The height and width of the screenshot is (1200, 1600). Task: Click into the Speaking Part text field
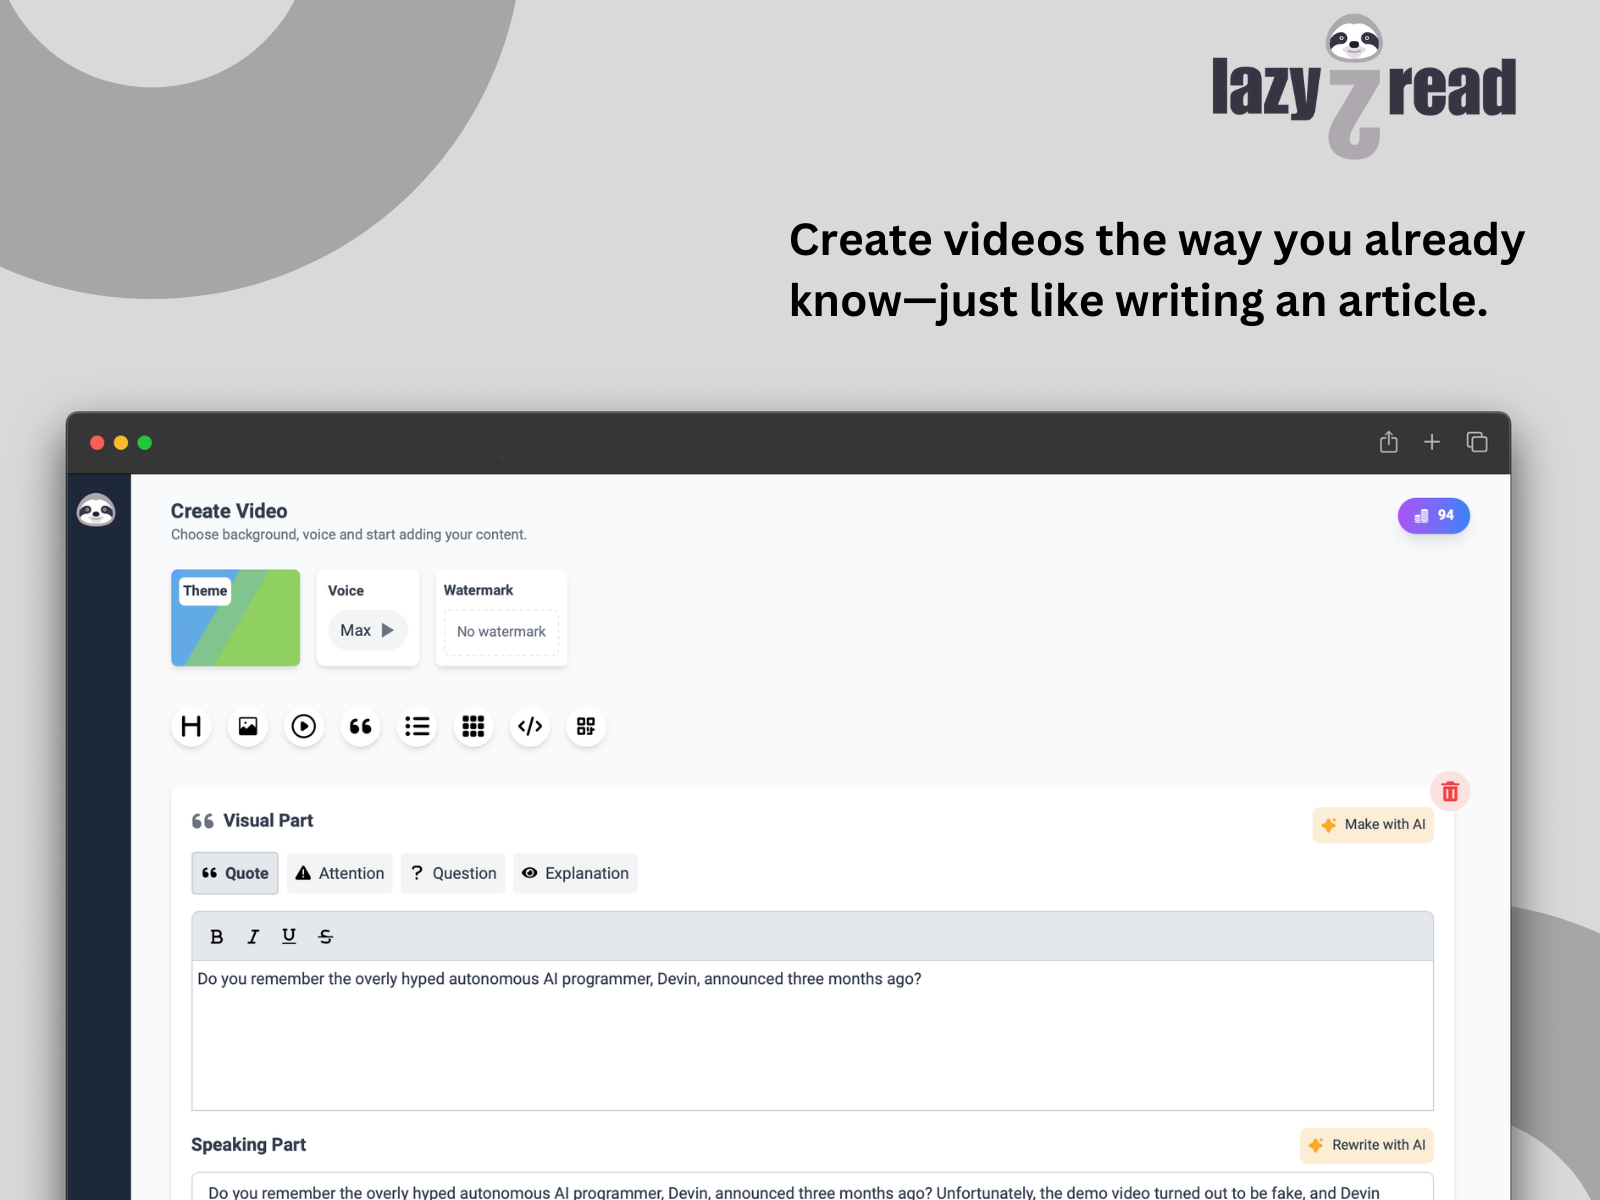pyautogui.click(x=812, y=1187)
